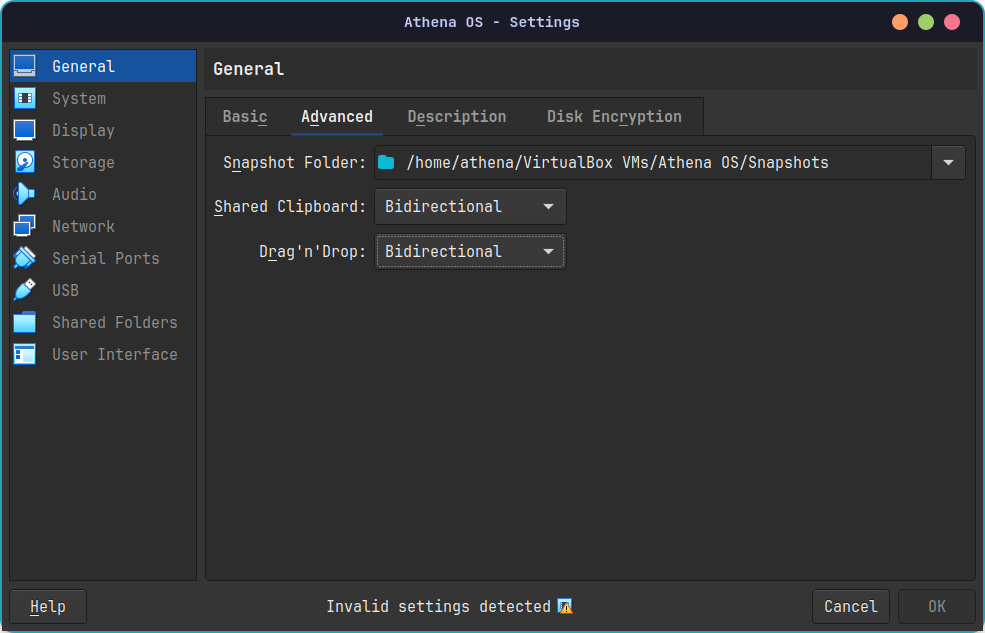Screen dimensions: 985x633
Task: Select the General settings icon
Action: 24,66
